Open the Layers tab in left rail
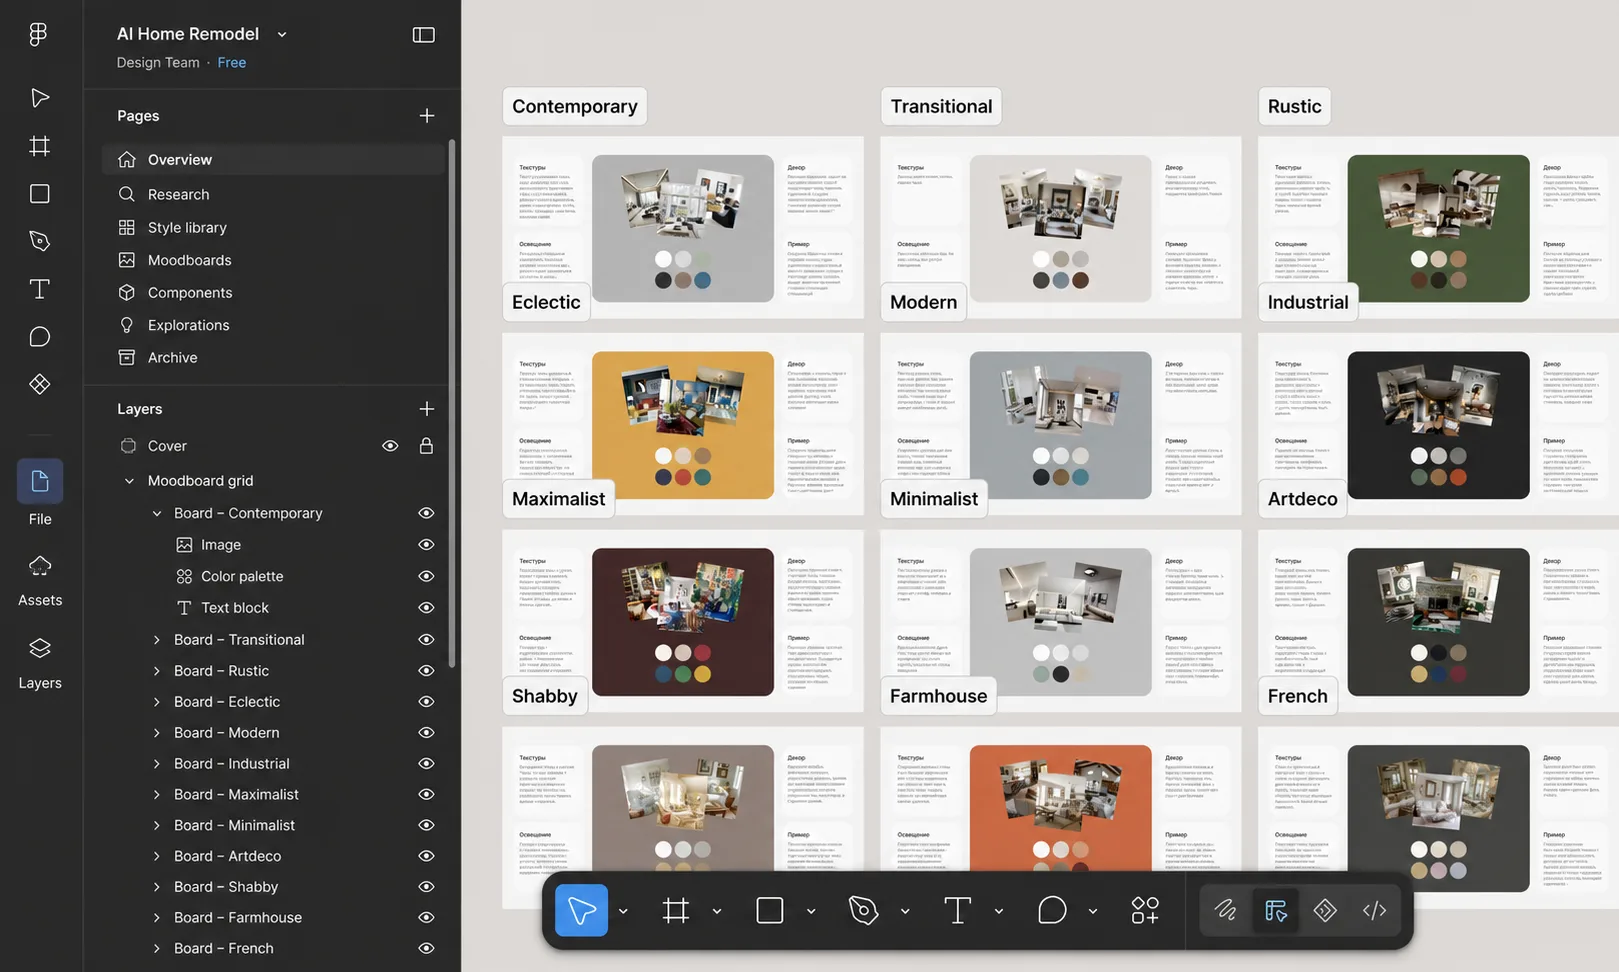Screen dimensions: 1619x972 click(x=40, y=664)
